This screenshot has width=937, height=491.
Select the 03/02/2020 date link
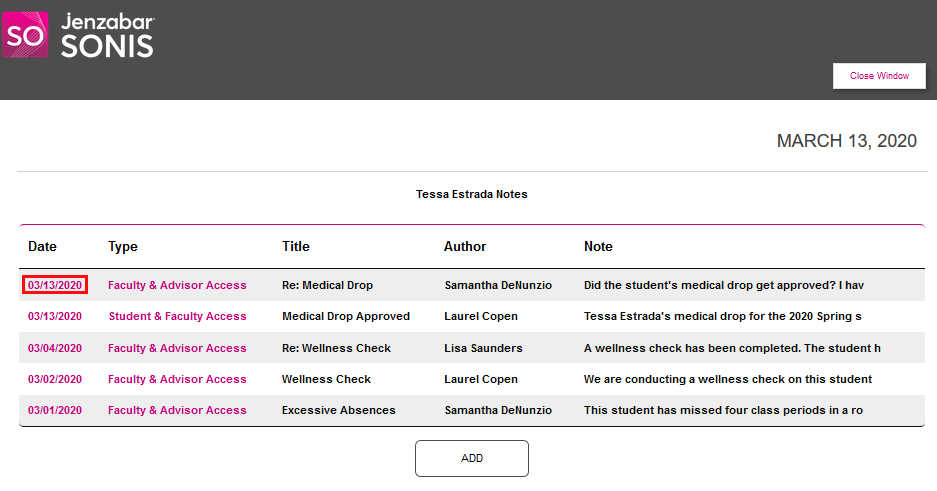[55, 379]
